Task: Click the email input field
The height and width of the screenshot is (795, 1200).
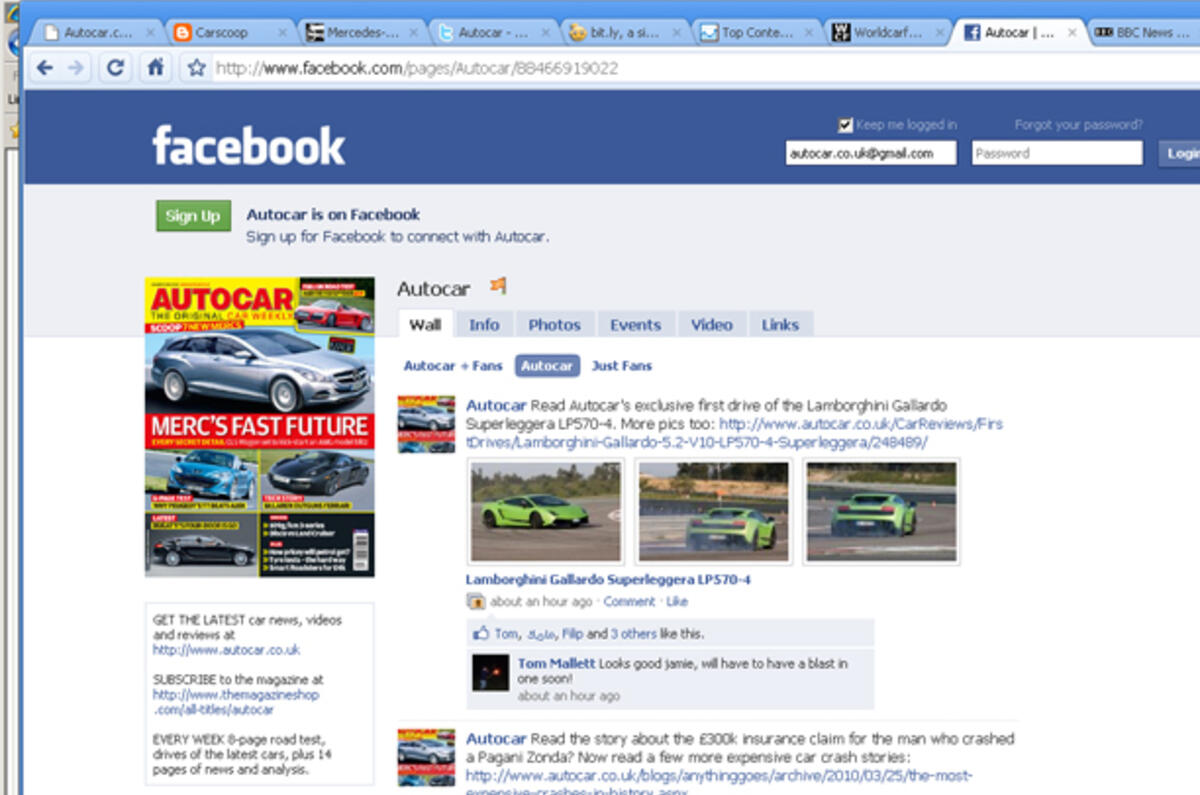Action: [x=870, y=153]
